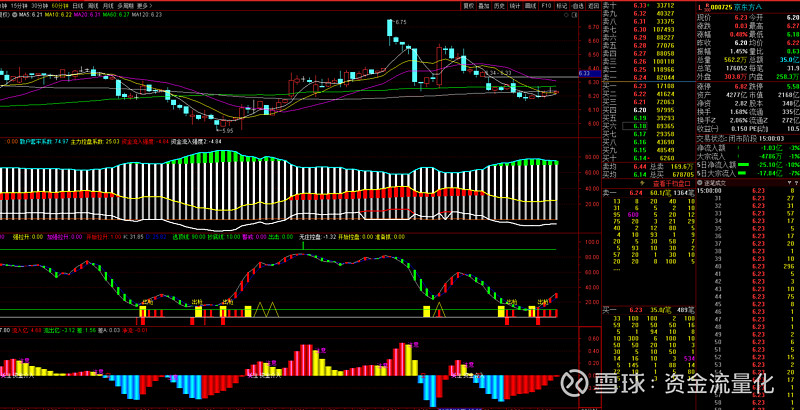Screen dimensions: 800x410
Task: Click the small circle icon in MA indicator row
Action: (566, 15)
